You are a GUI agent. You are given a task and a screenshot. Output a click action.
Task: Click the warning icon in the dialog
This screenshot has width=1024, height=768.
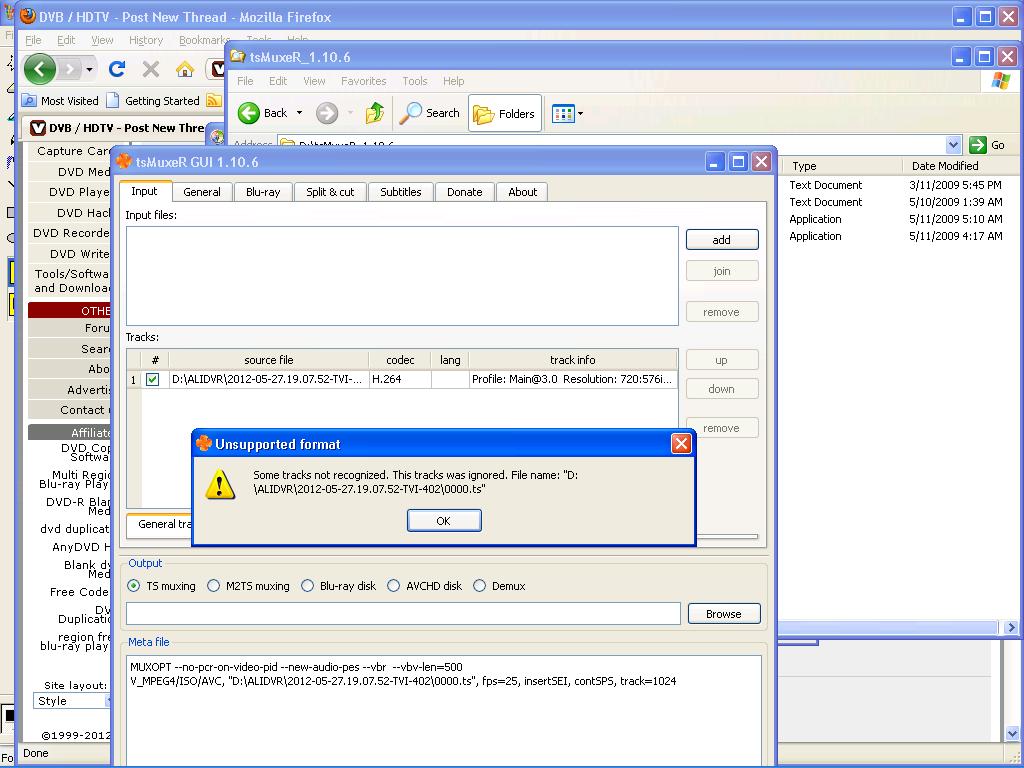tap(220, 484)
